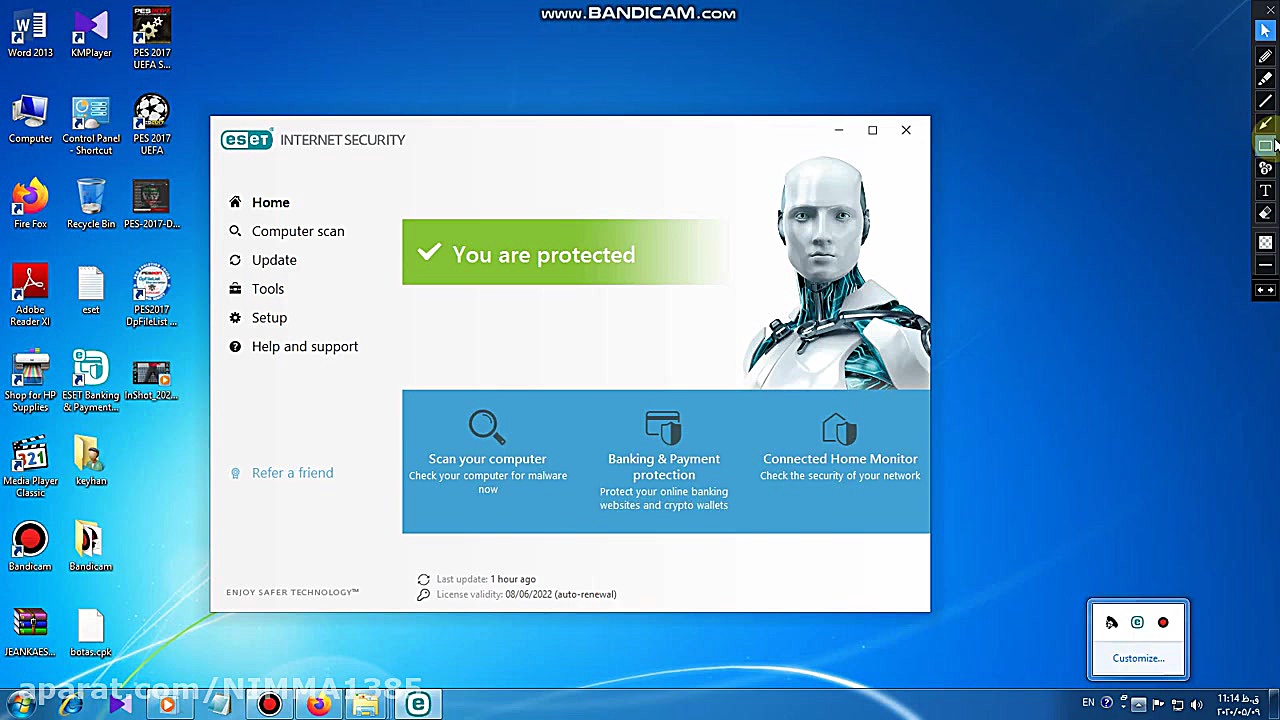Viewport: 1280px width, 720px height.
Task: Click ESET icon in tray overflow popup
Action: coord(1137,623)
